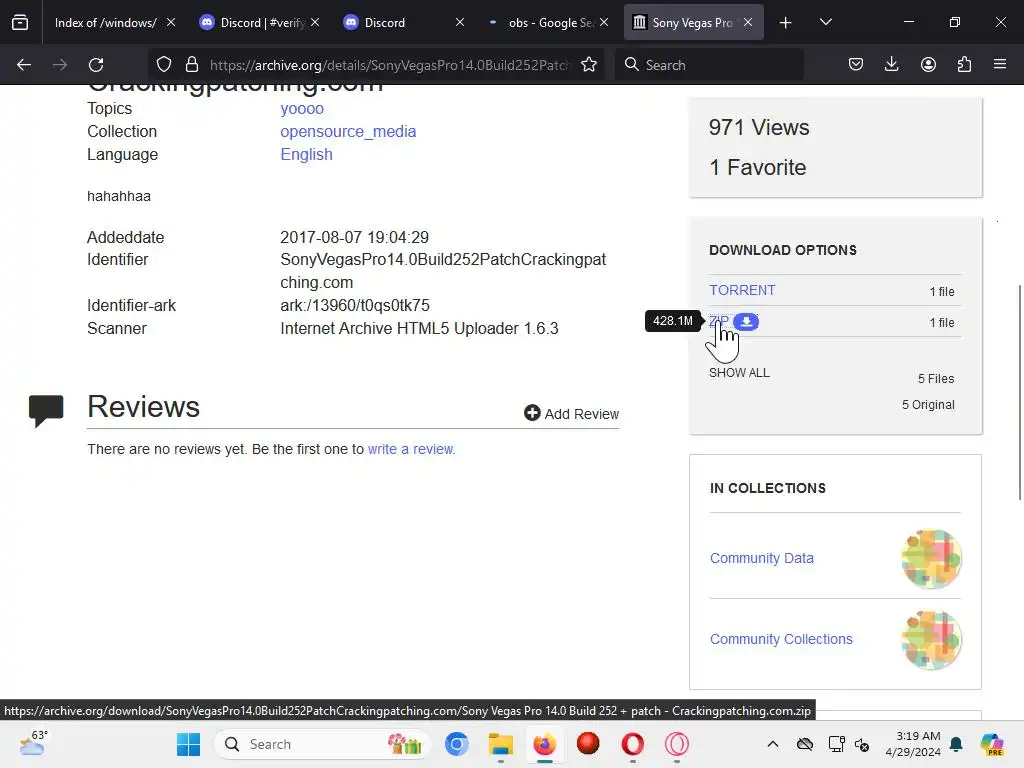1024x768 pixels.
Task: Click the 5 Original files text
Action: tap(928, 405)
